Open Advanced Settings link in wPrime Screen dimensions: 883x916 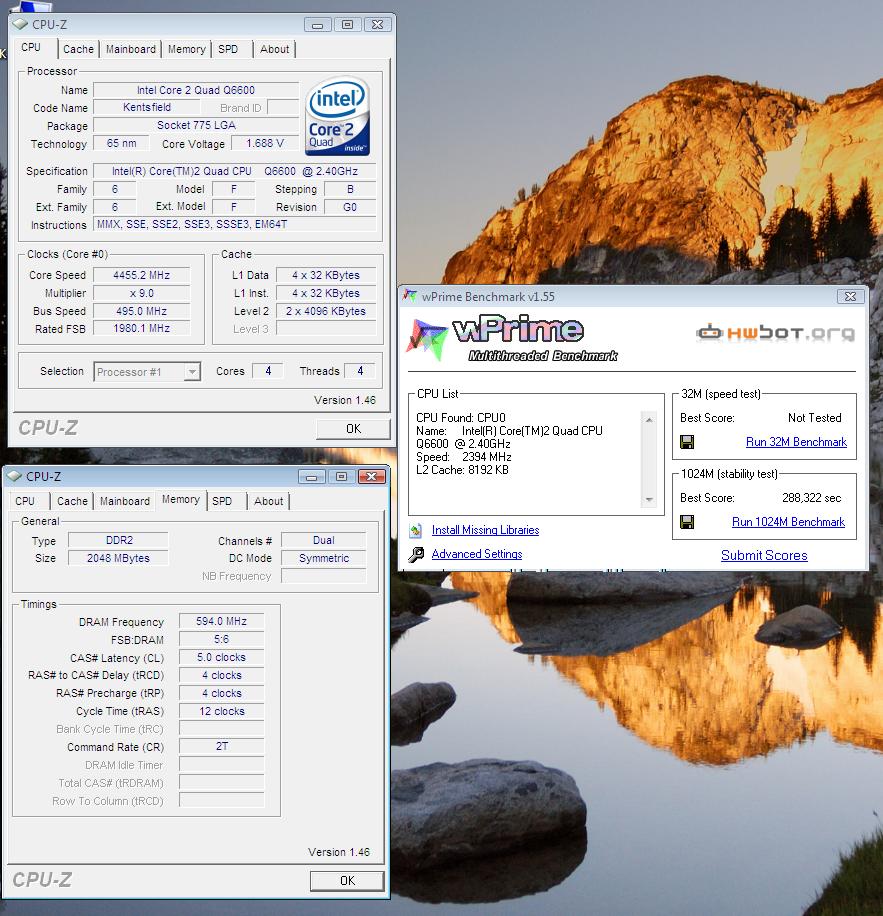coord(477,554)
